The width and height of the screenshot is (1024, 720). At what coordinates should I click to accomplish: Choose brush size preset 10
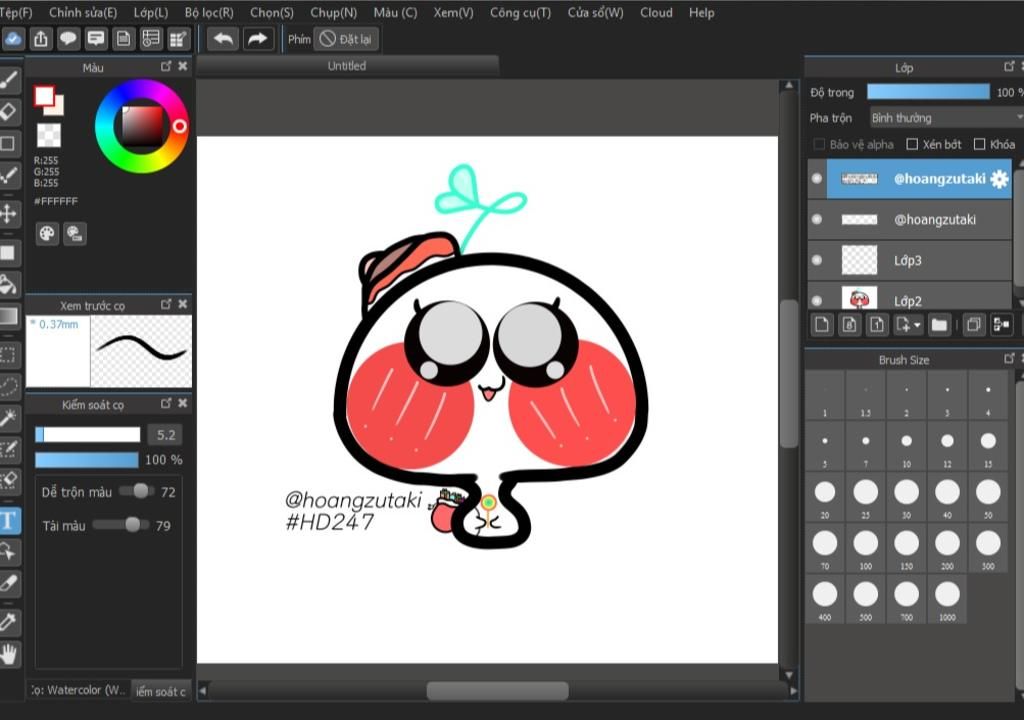906,447
